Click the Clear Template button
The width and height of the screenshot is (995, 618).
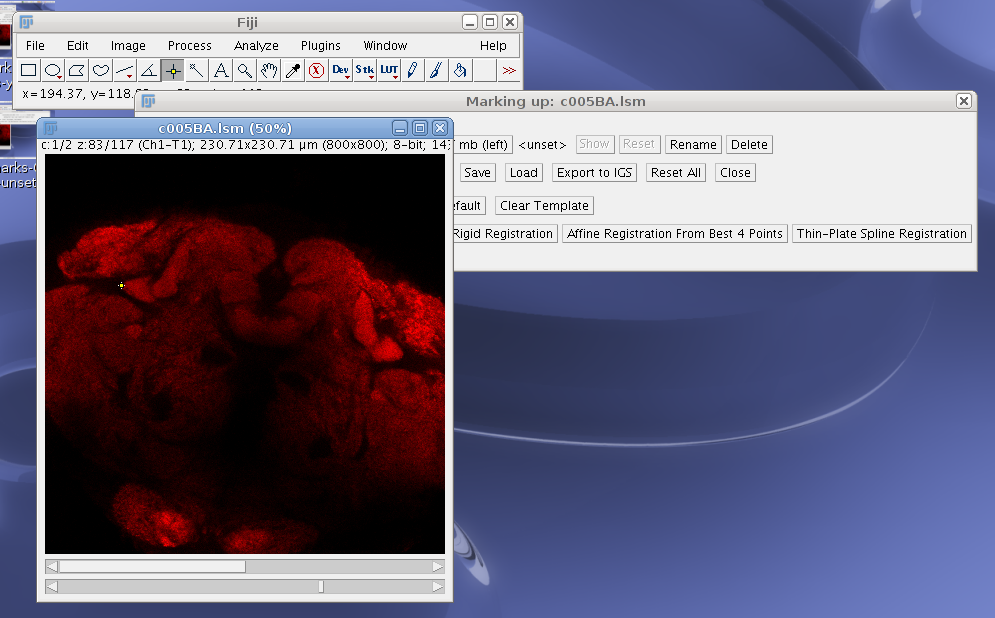click(544, 206)
